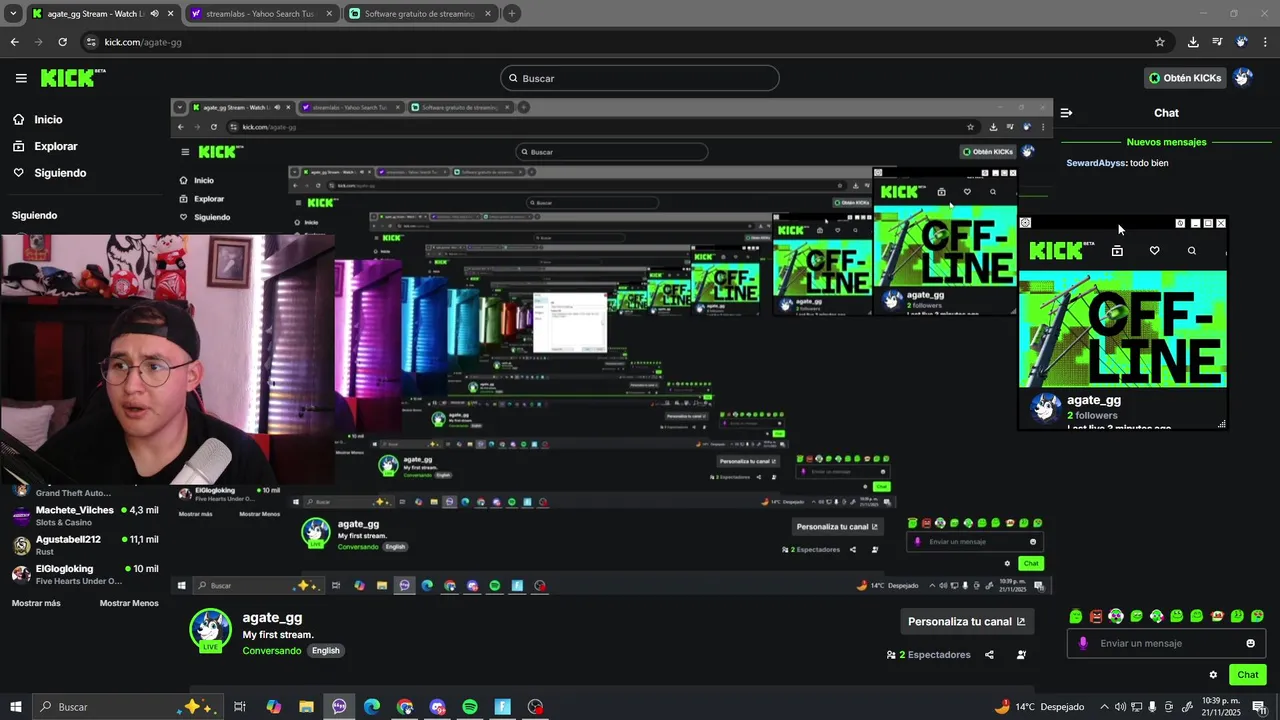Collapse the chat panel with arrow icon
1280x720 pixels.
point(1066,113)
